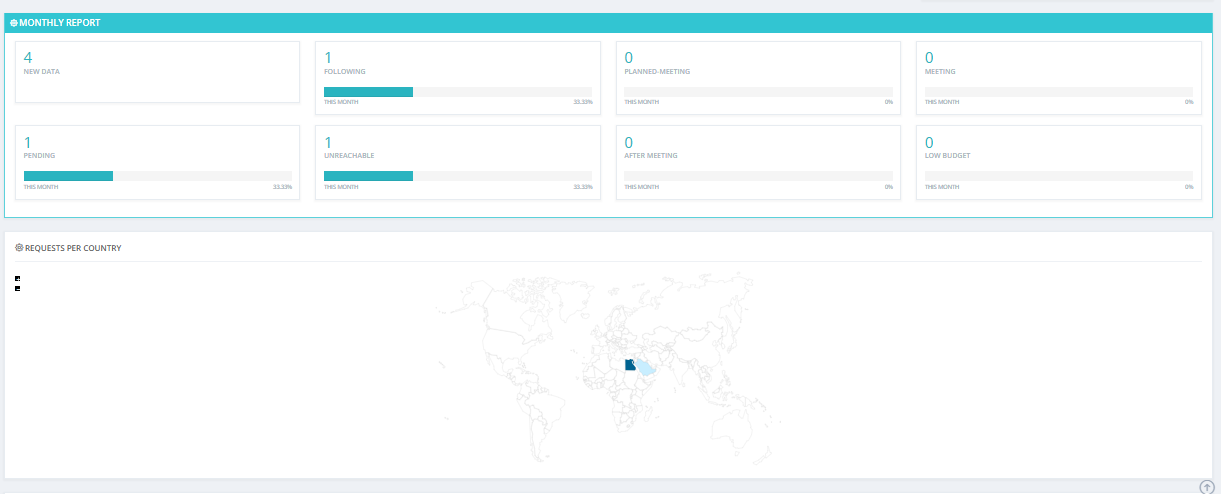Select the dark blue Egypt region on map
1221x494 pixels.
click(x=630, y=365)
